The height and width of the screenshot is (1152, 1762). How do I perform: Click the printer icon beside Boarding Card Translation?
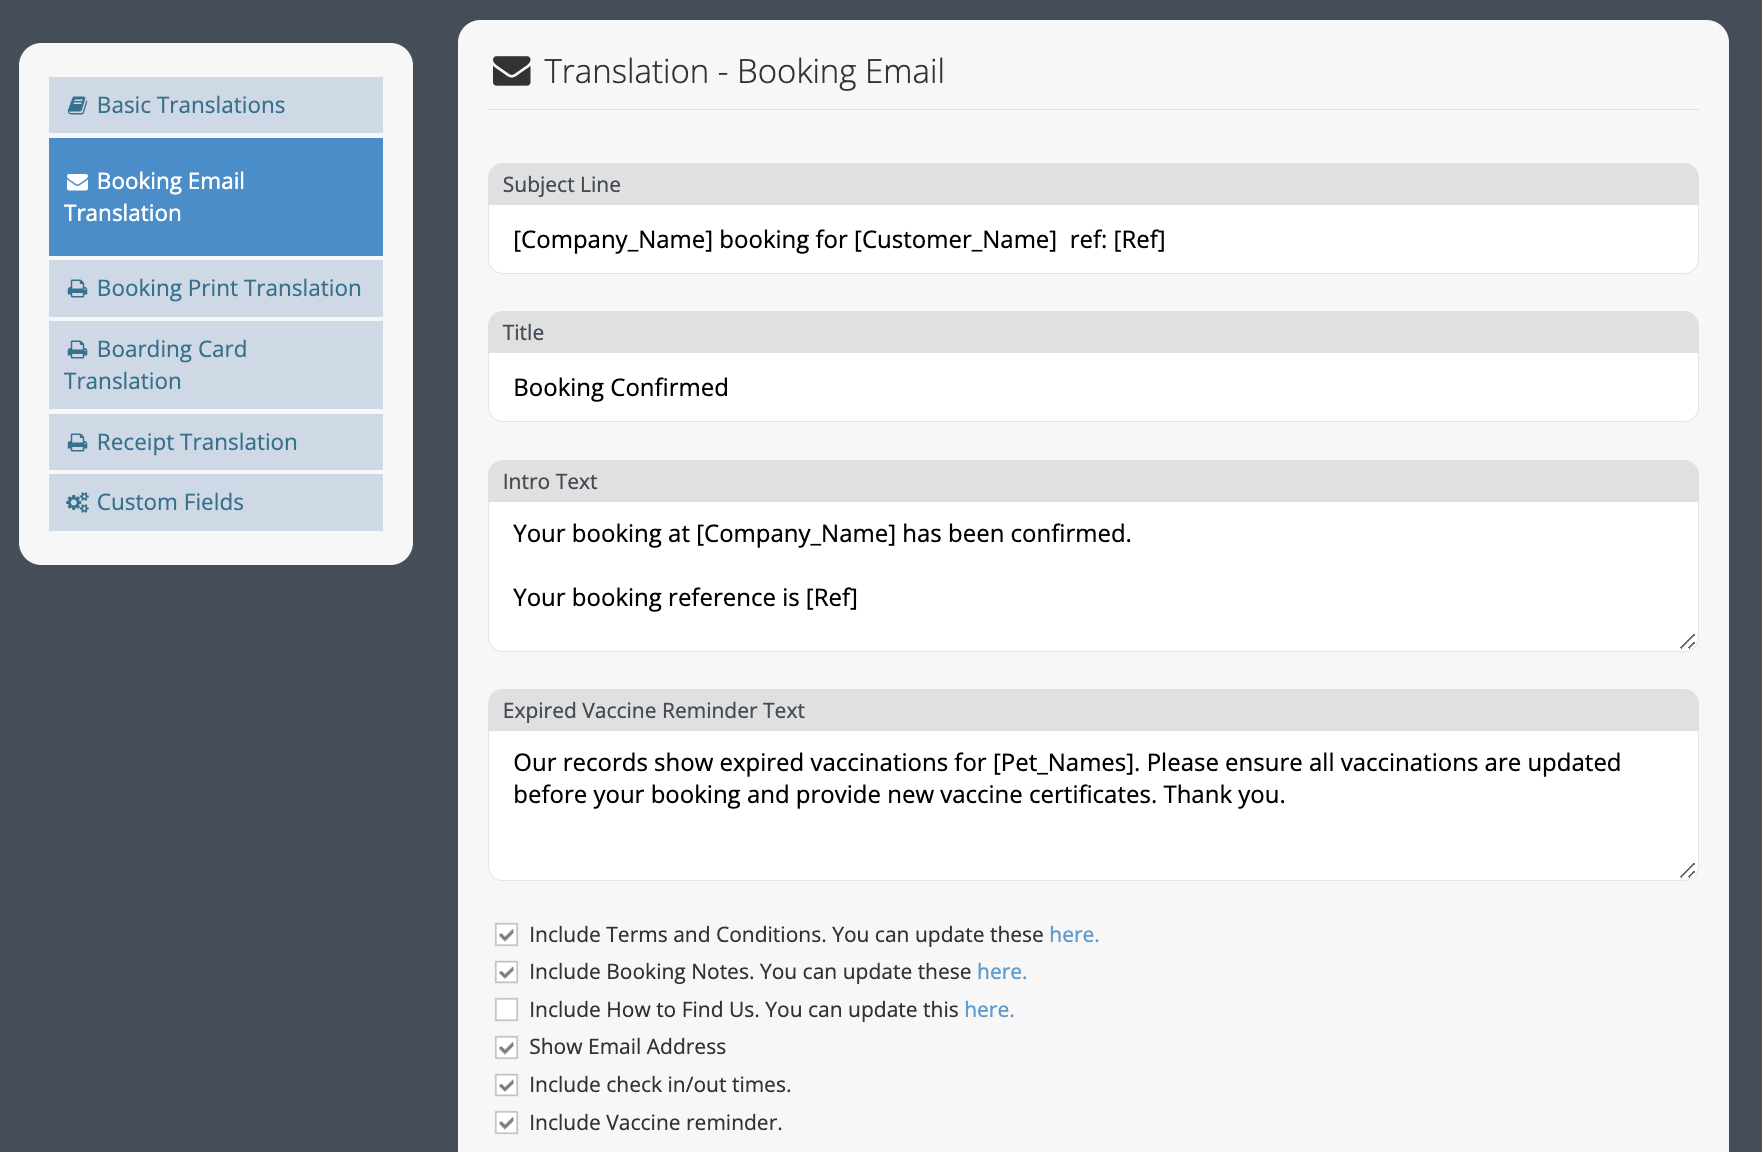coord(77,350)
